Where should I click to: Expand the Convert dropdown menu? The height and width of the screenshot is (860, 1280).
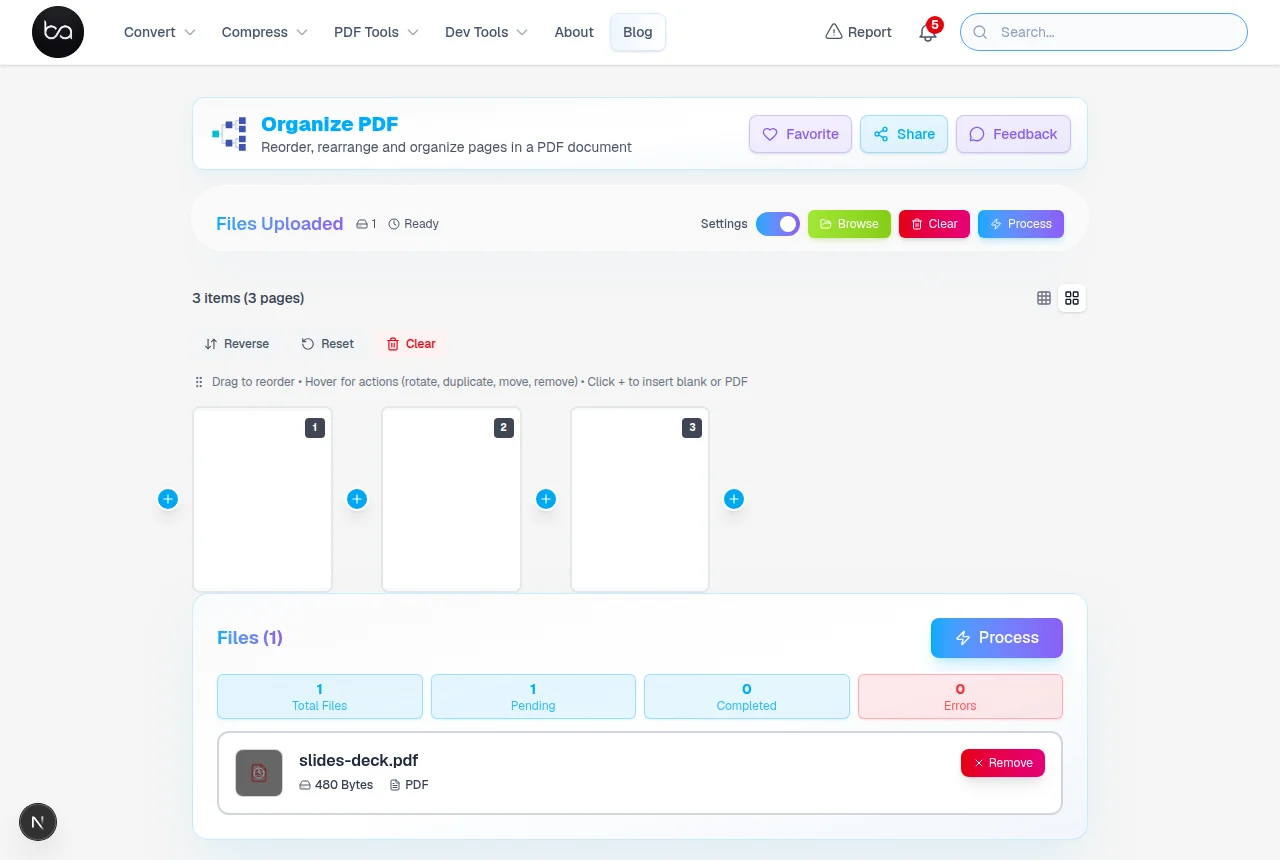click(x=160, y=32)
